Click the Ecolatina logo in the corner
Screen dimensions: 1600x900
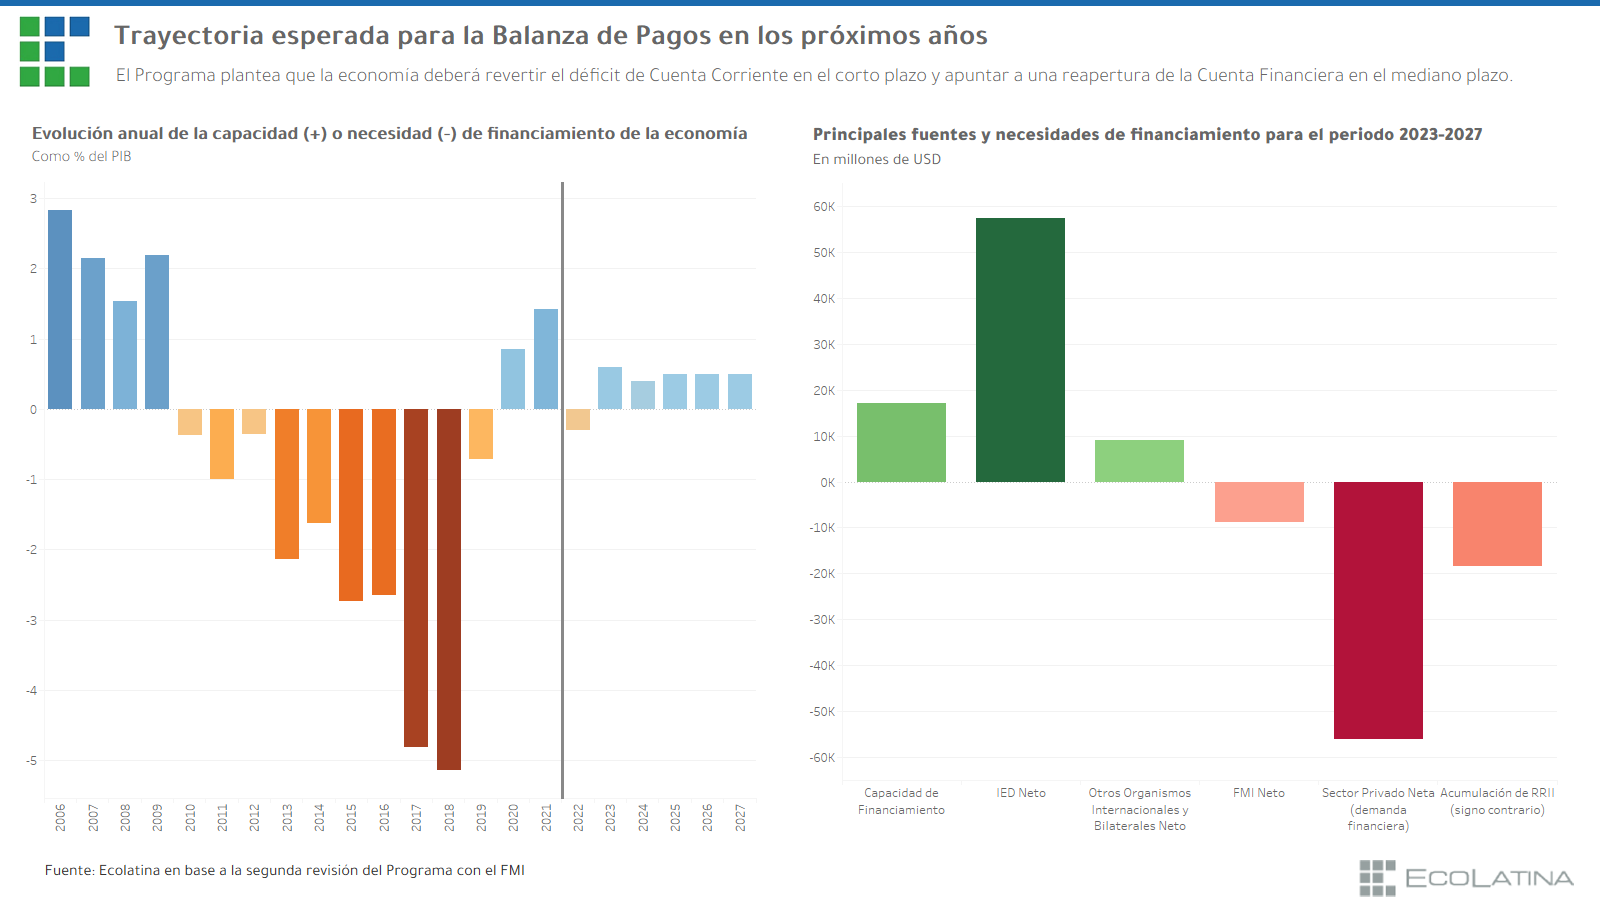(1465, 877)
